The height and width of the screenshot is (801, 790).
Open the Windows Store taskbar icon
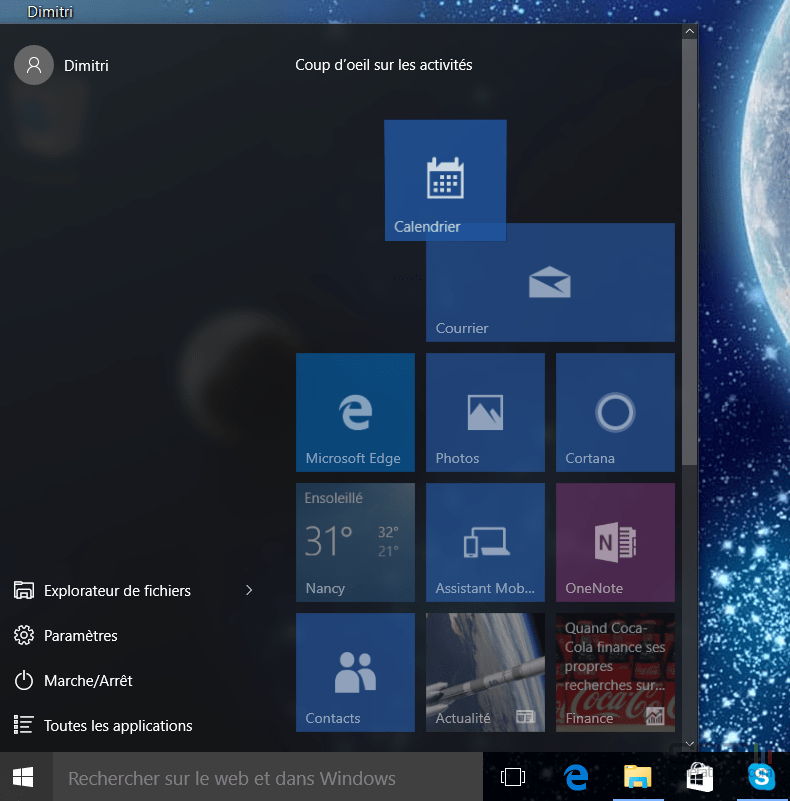(699, 777)
